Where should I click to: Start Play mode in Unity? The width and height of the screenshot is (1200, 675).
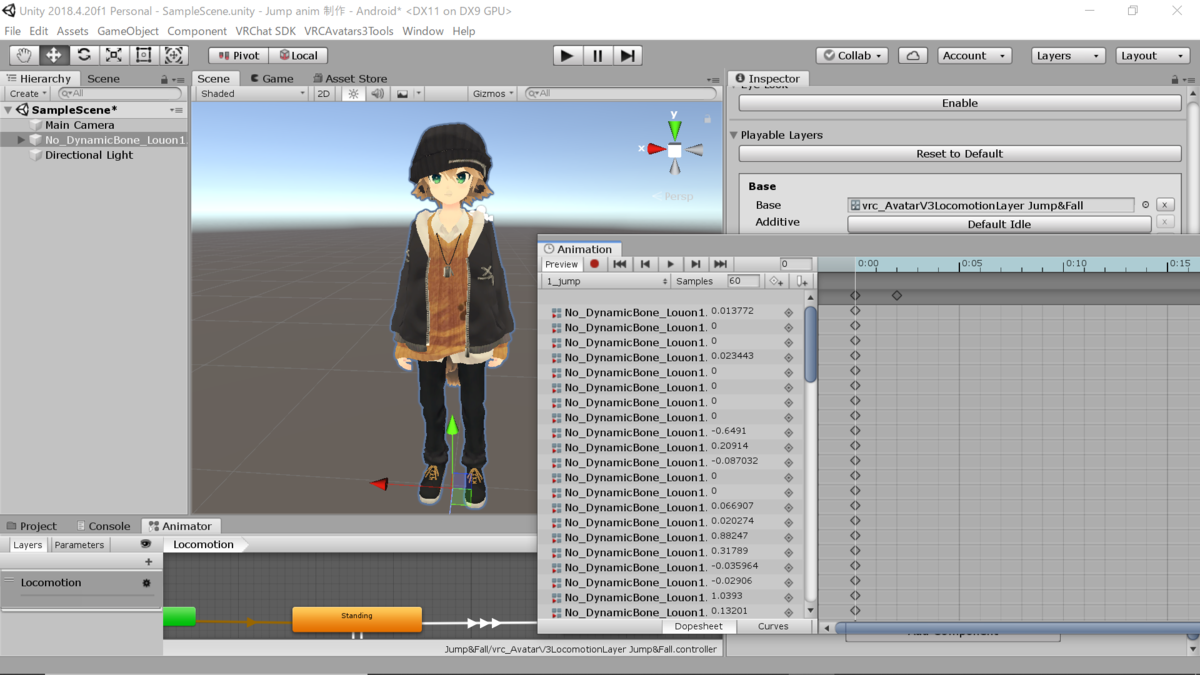567,56
